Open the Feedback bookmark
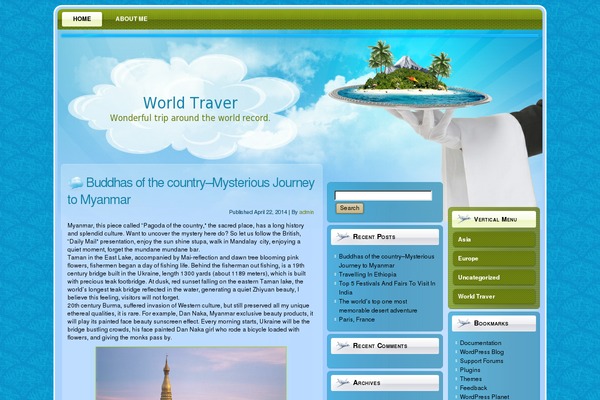Image resolution: width=600 pixels, height=400 pixels. 473,388
